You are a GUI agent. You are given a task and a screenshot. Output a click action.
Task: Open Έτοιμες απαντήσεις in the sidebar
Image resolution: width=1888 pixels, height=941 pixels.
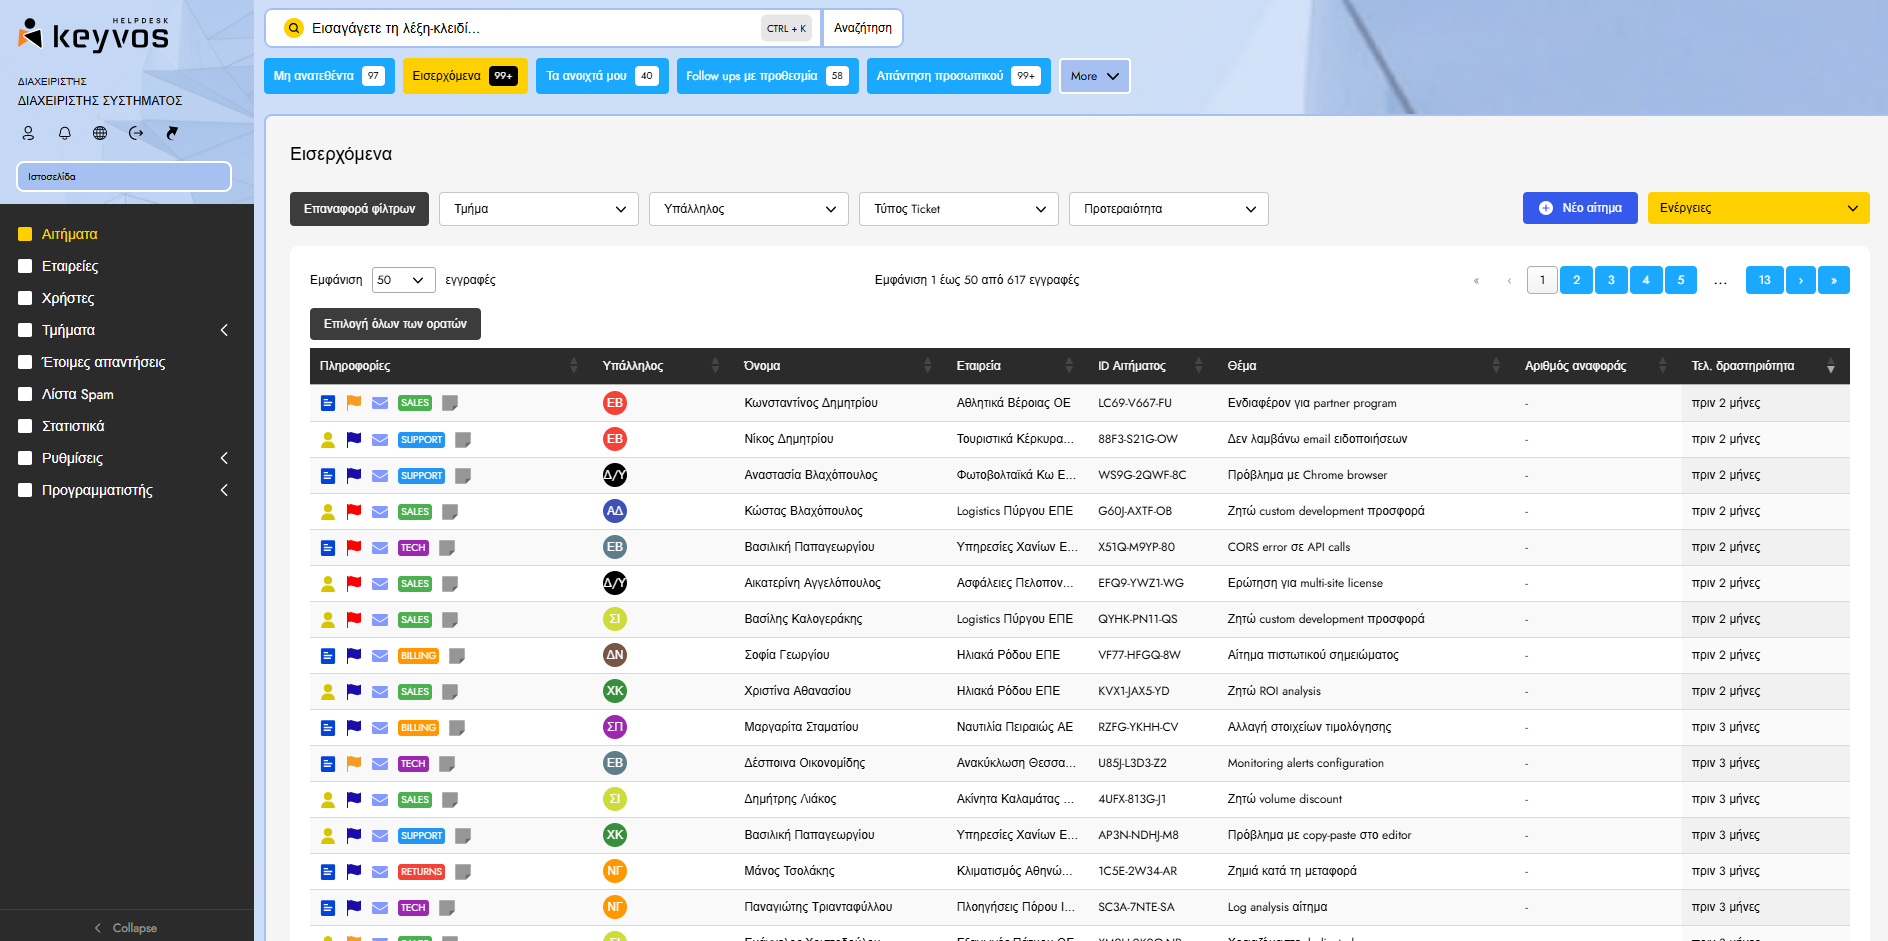tap(104, 362)
